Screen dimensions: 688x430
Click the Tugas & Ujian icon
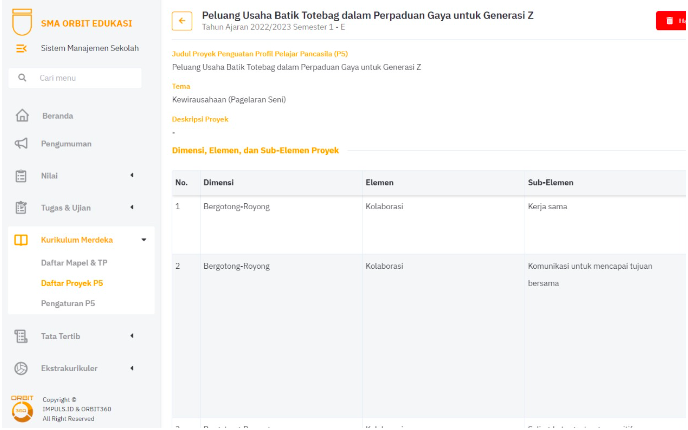click(x=21, y=208)
